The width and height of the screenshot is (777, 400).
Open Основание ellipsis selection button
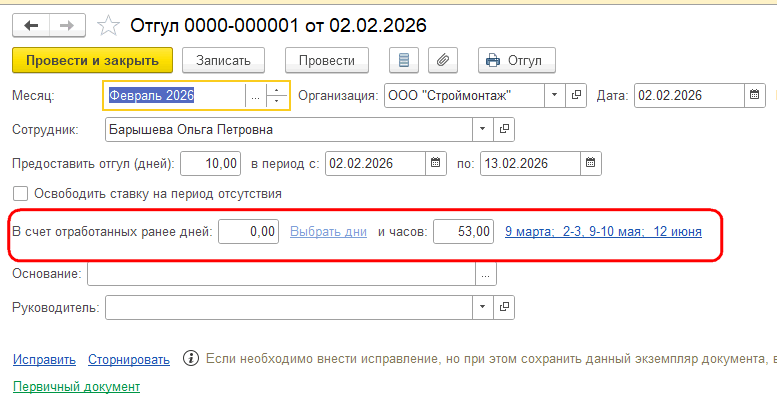pos(486,274)
